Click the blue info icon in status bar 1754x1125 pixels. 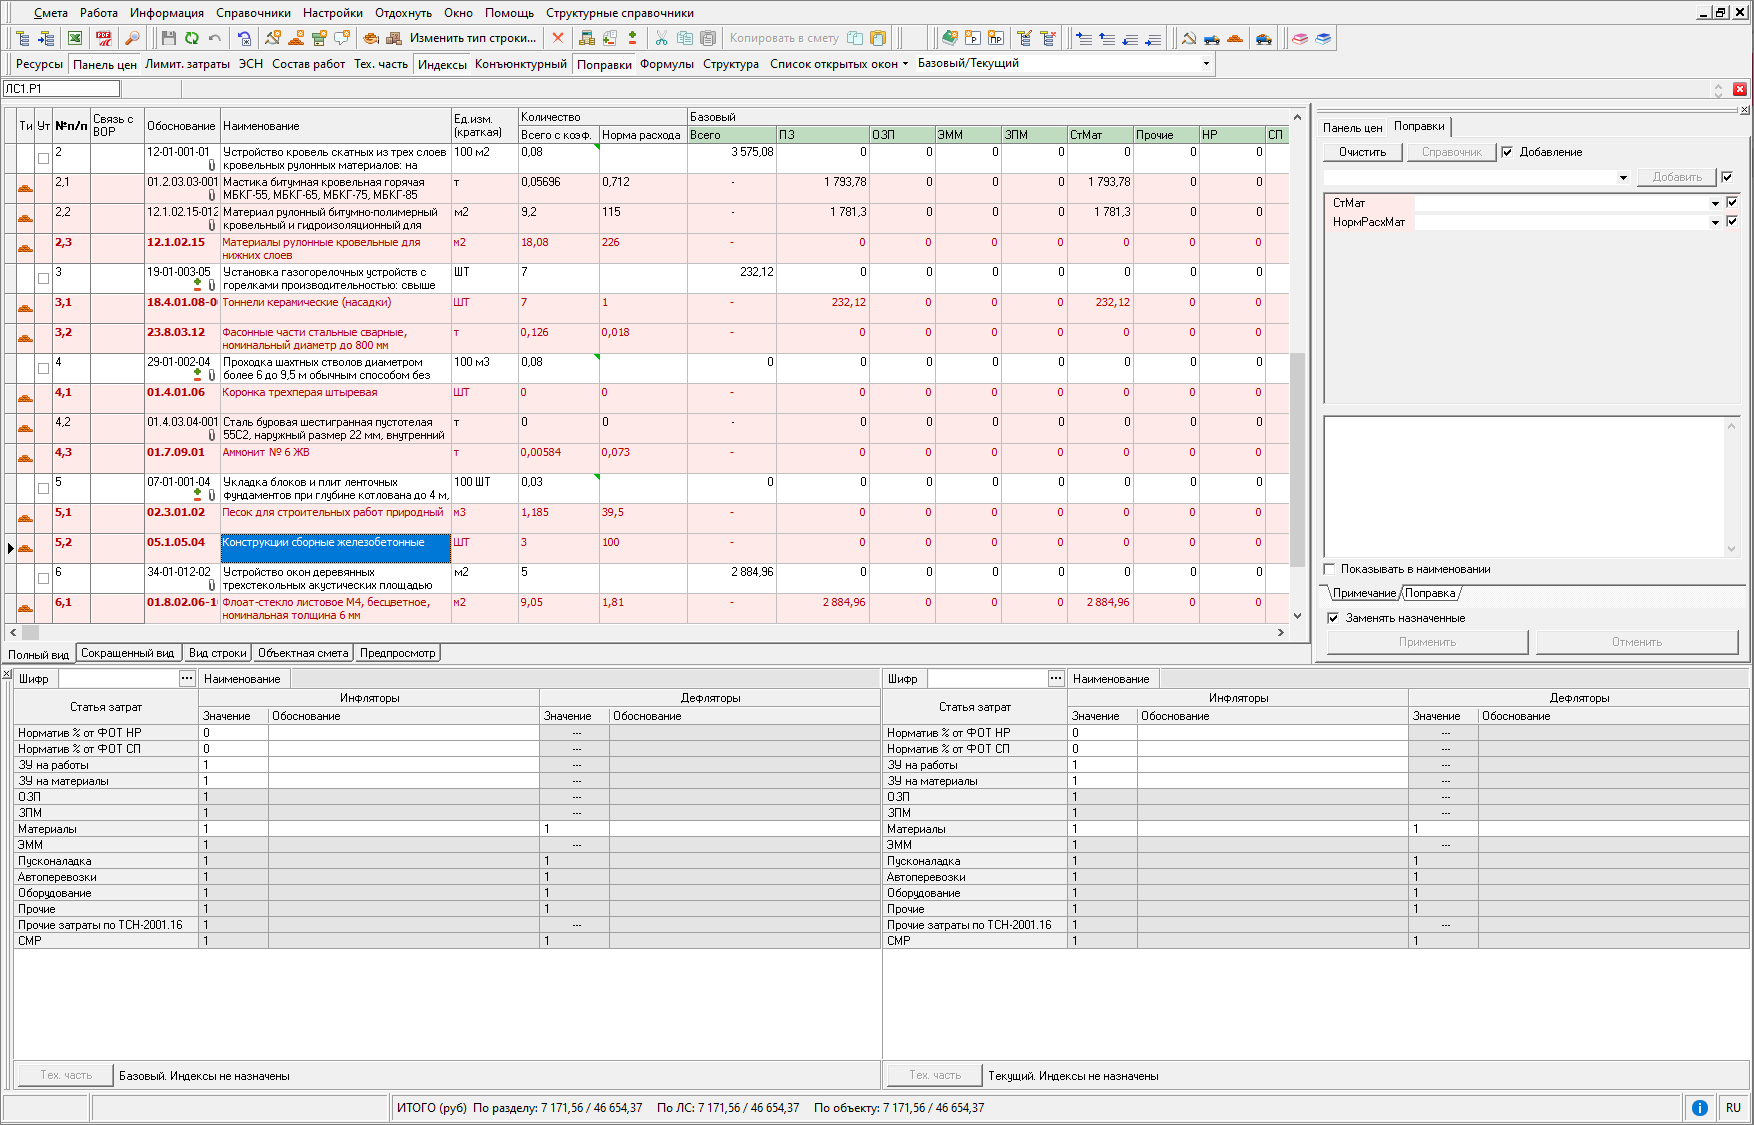[x=1699, y=1108]
